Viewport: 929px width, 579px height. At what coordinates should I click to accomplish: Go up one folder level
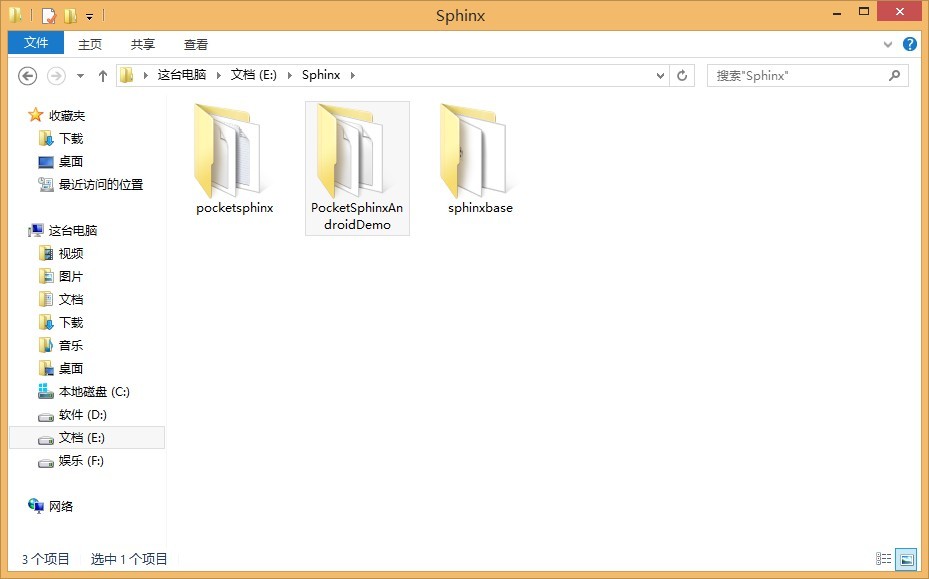(102, 76)
